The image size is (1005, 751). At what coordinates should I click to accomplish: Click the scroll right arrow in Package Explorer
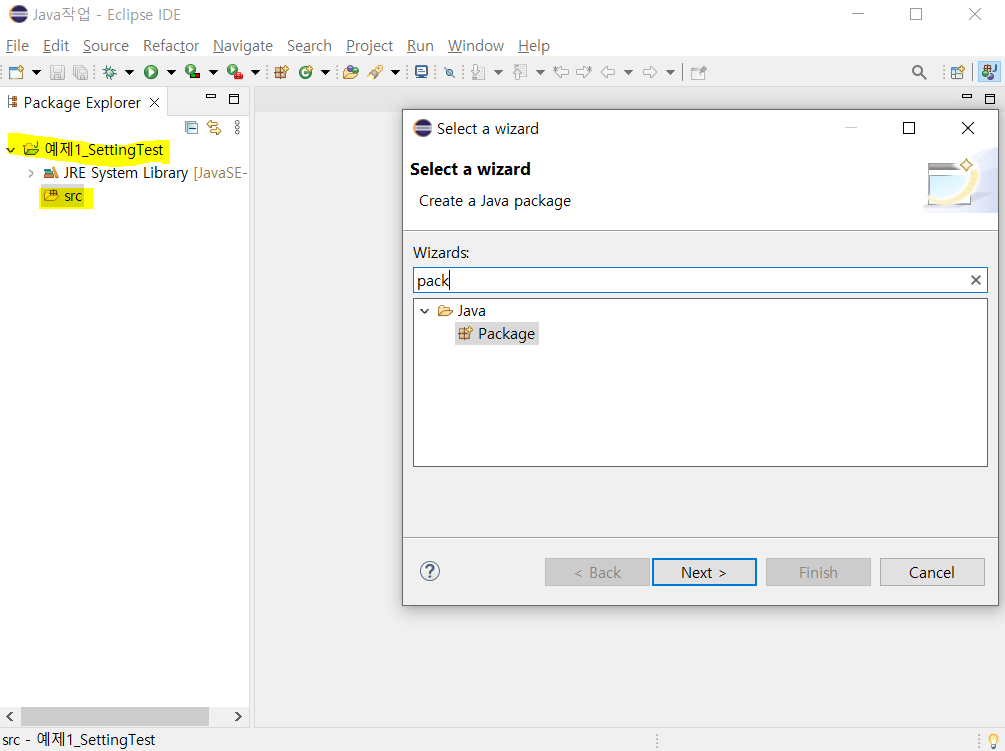click(238, 716)
